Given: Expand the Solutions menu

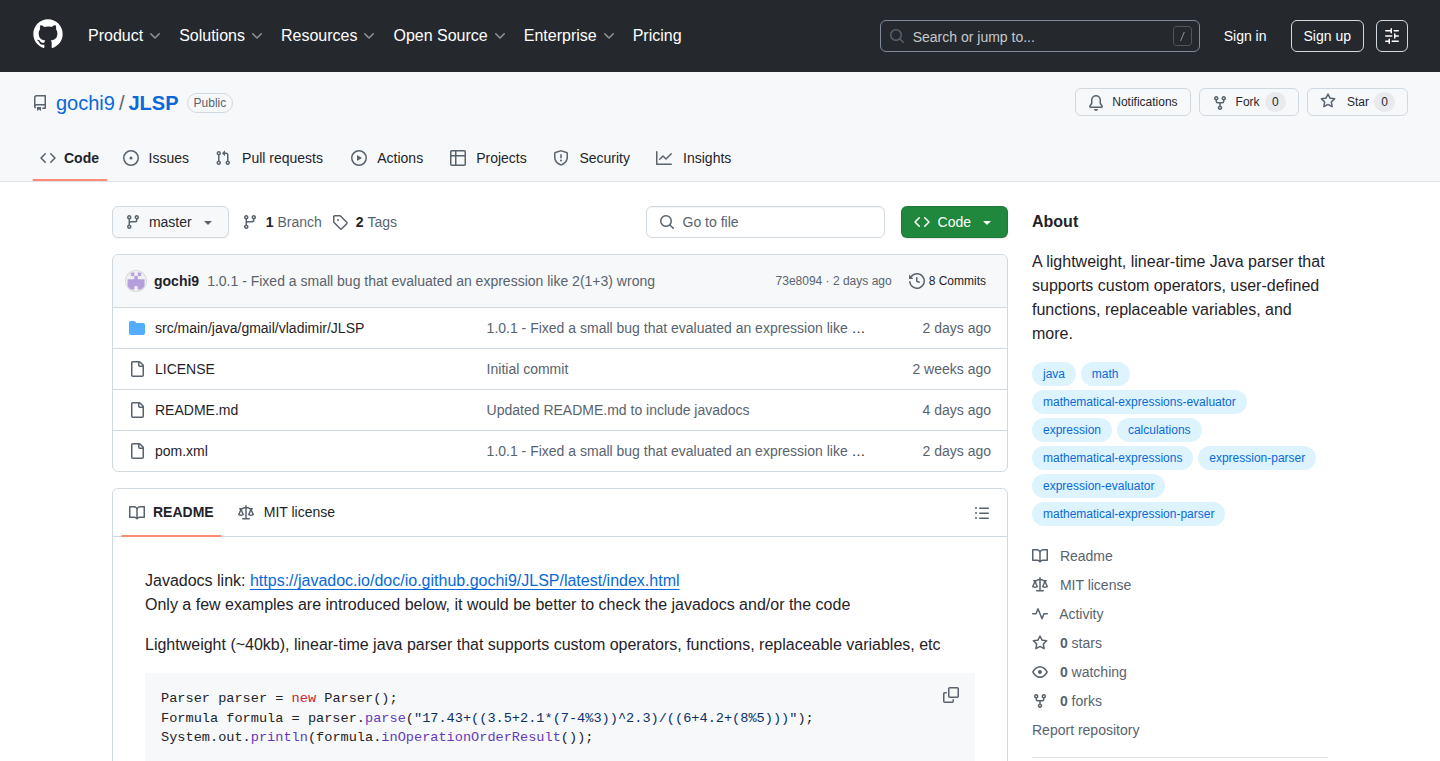Looking at the screenshot, I should coord(221,36).
